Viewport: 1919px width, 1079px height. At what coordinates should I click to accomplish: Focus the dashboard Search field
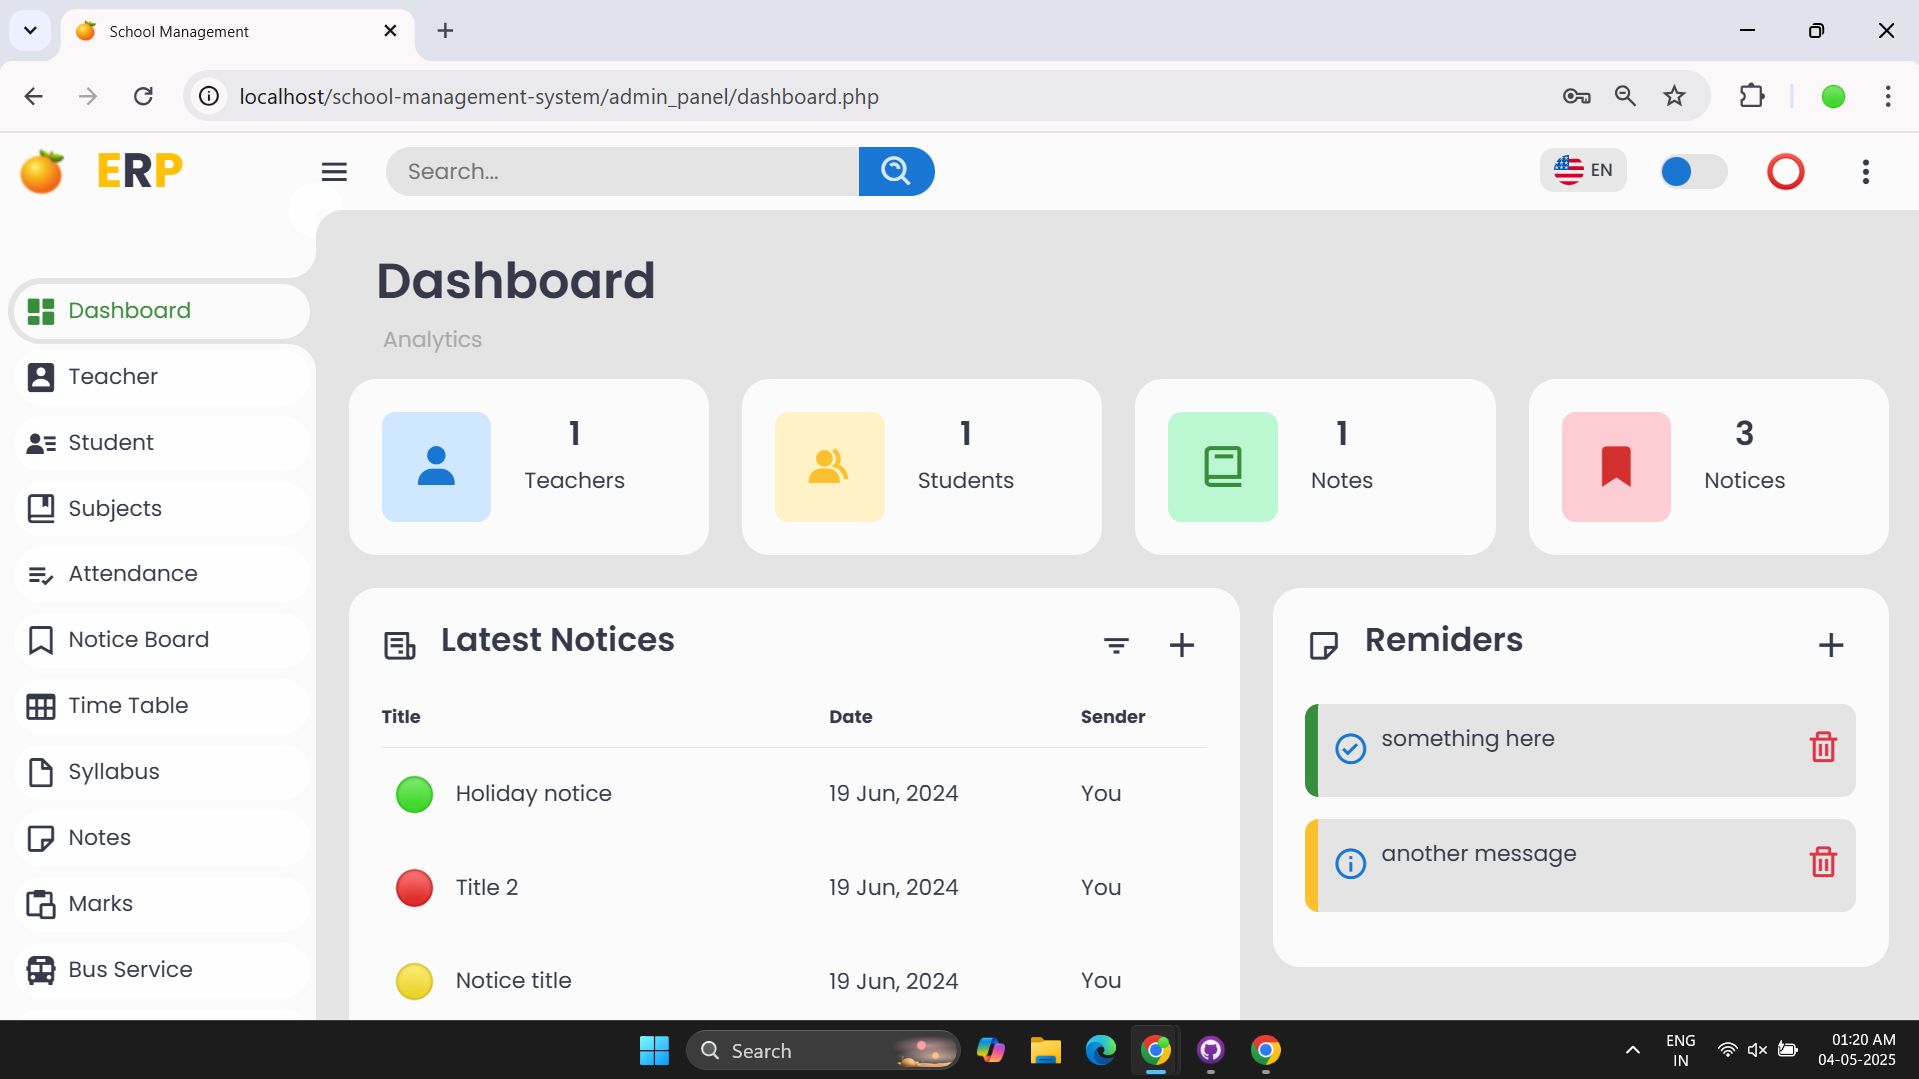click(622, 172)
